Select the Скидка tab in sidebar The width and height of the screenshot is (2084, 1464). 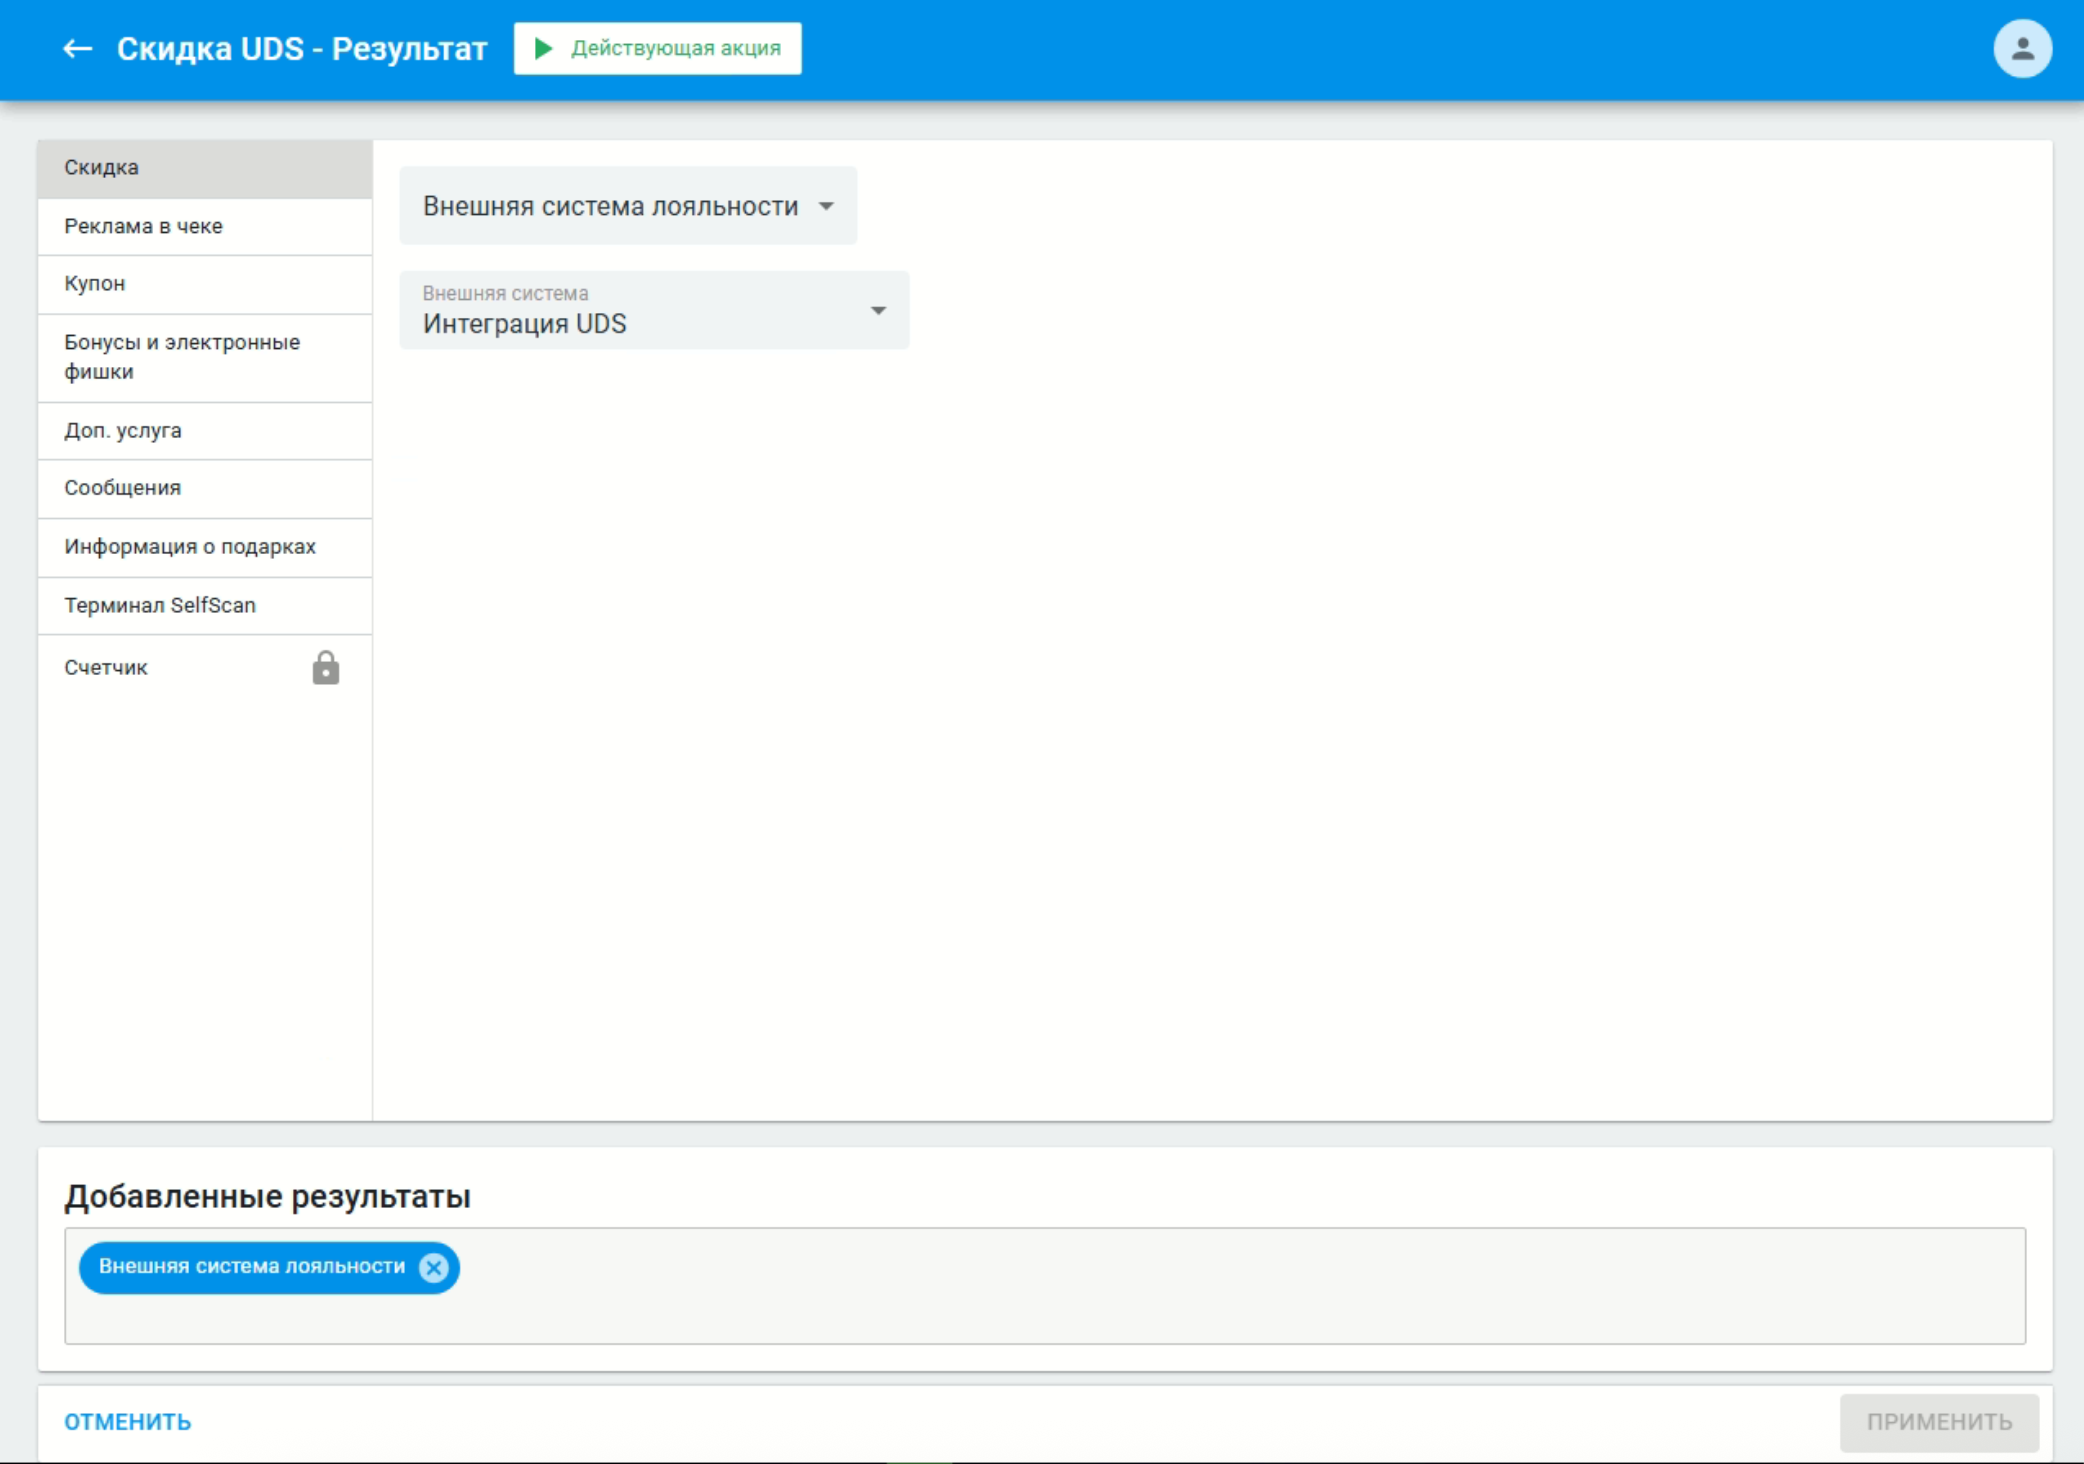pyautogui.click(x=205, y=168)
